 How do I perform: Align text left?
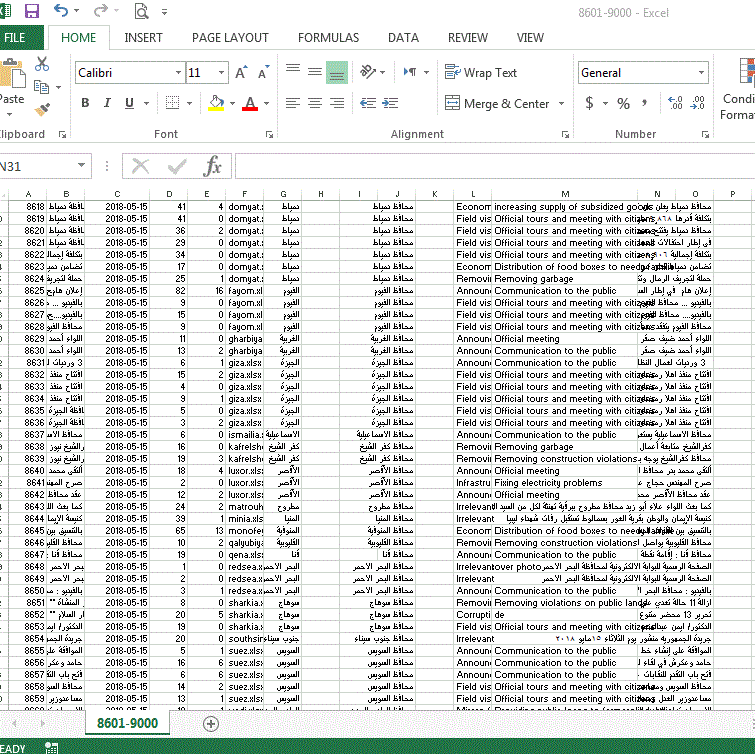tap(293, 103)
